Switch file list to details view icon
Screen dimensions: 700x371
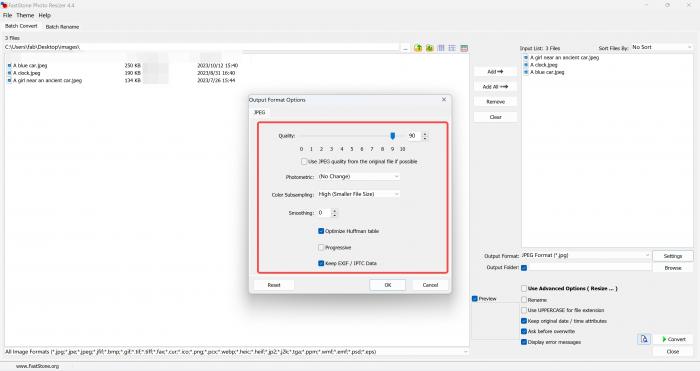point(464,48)
